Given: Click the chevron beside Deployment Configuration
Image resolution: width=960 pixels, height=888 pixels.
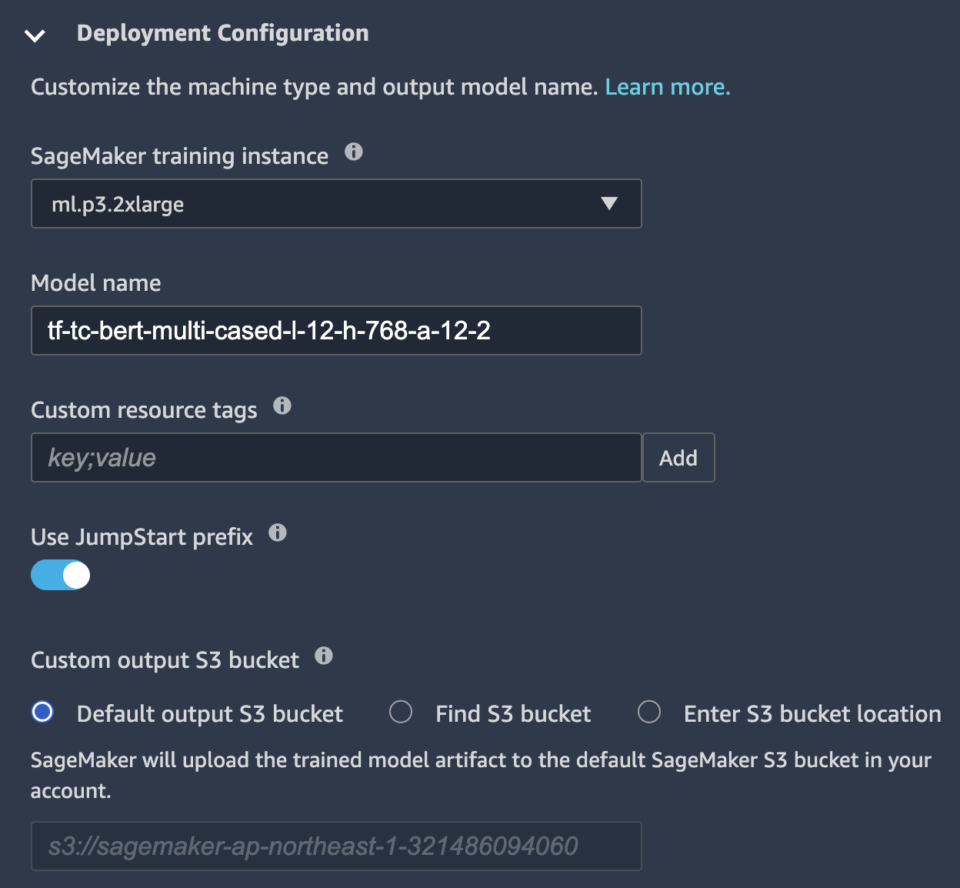Looking at the screenshot, I should [x=34, y=34].
